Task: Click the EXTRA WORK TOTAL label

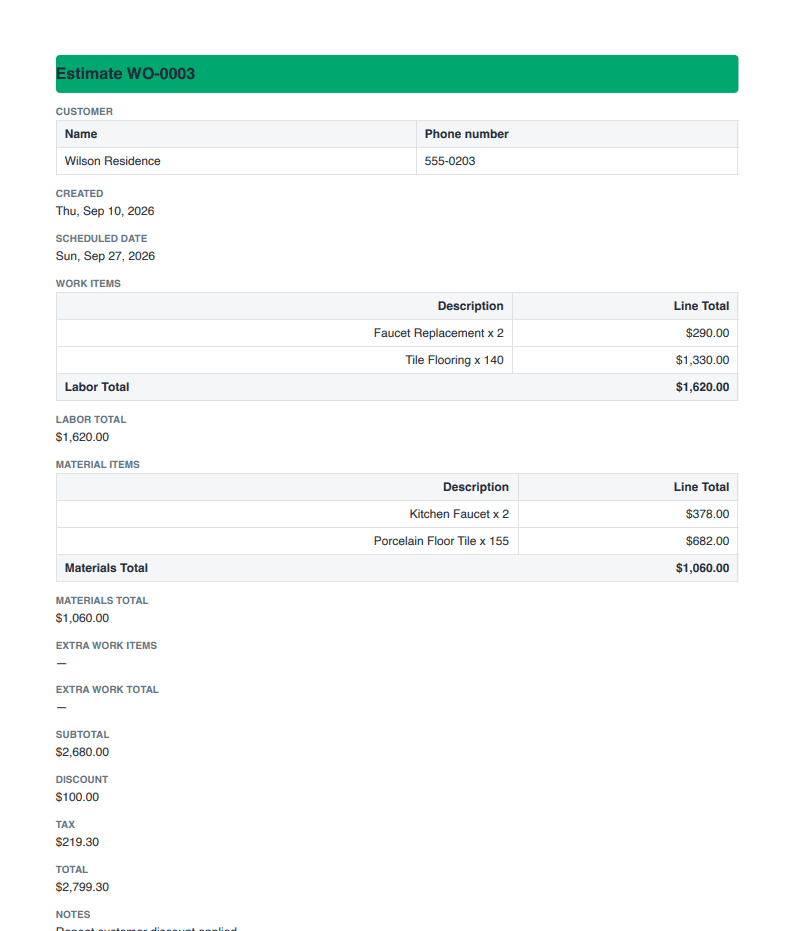Action: (107, 690)
